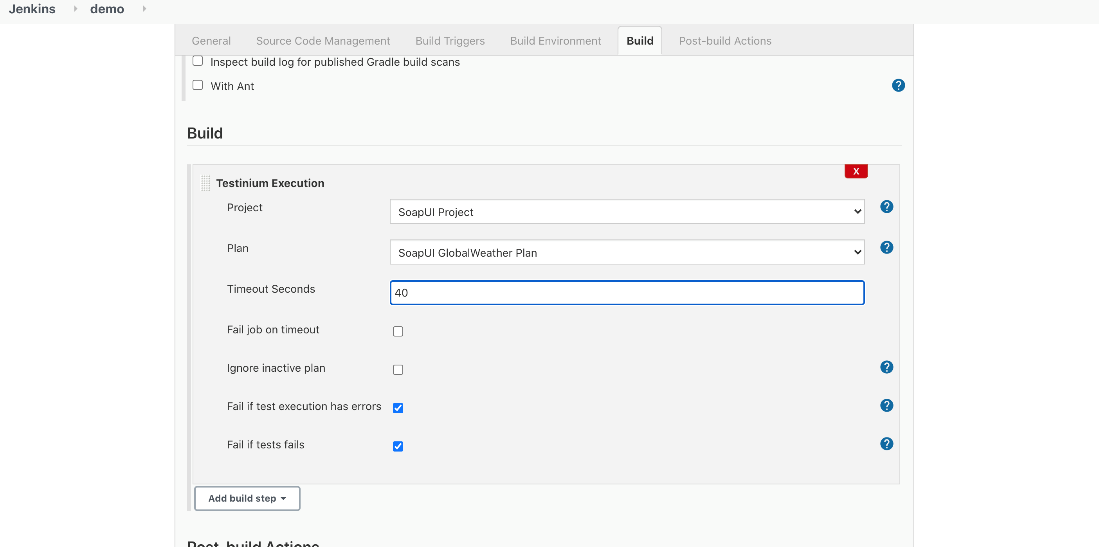Select the Build Environment tab
Screen dimensions: 1099x547
pyautogui.click(x=556, y=41)
